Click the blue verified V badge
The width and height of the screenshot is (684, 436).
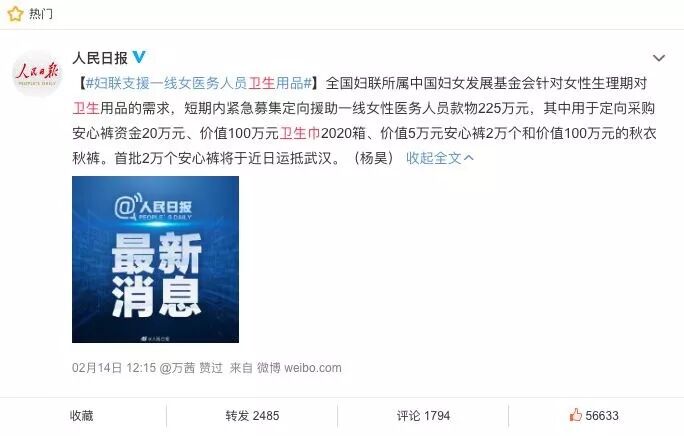coord(139,57)
